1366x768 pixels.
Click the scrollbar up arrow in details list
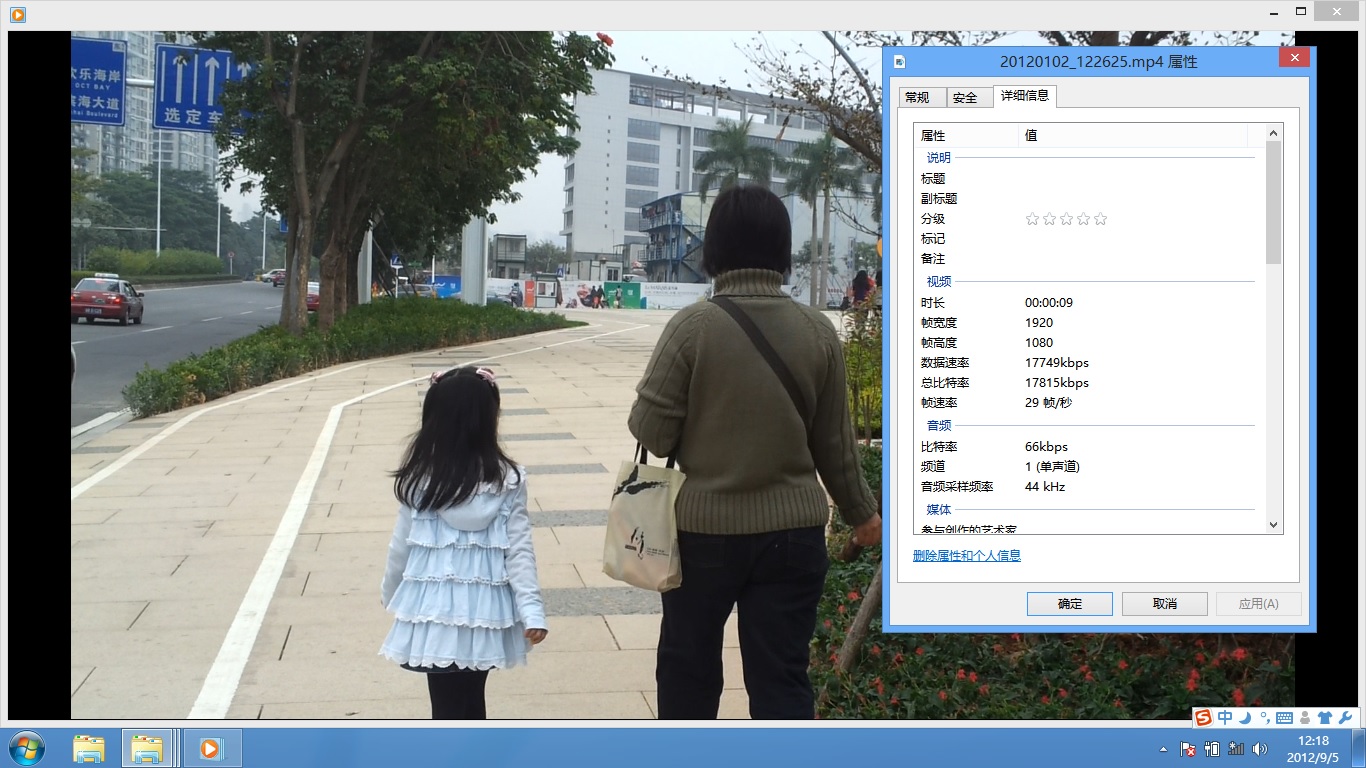click(1273, 133)
